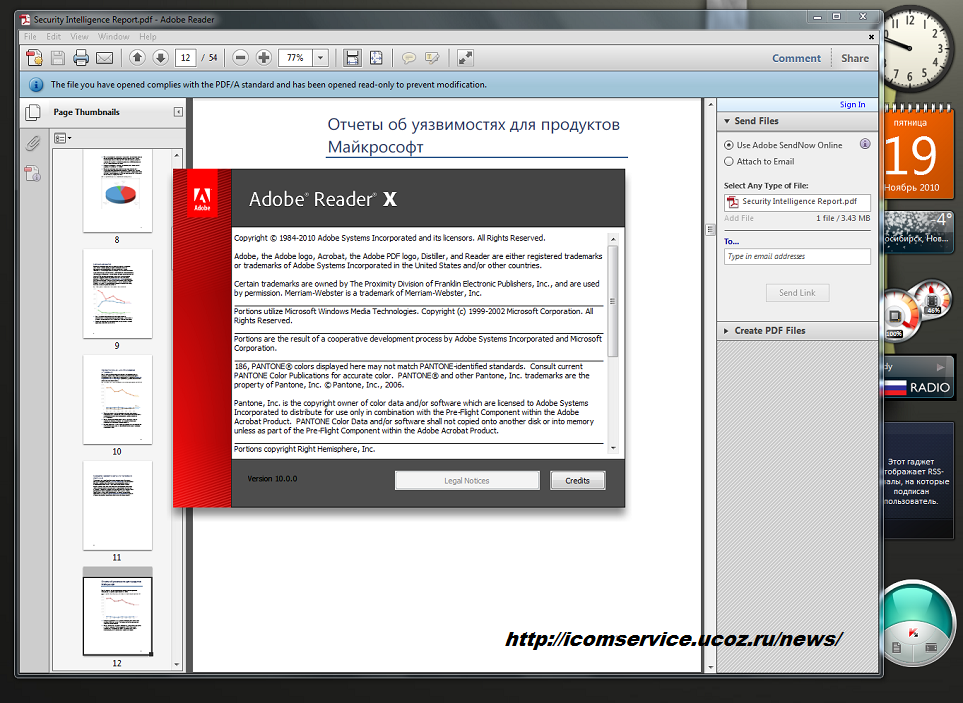Select page 10 thumbnail
The image size is (963, 703).
117,399
